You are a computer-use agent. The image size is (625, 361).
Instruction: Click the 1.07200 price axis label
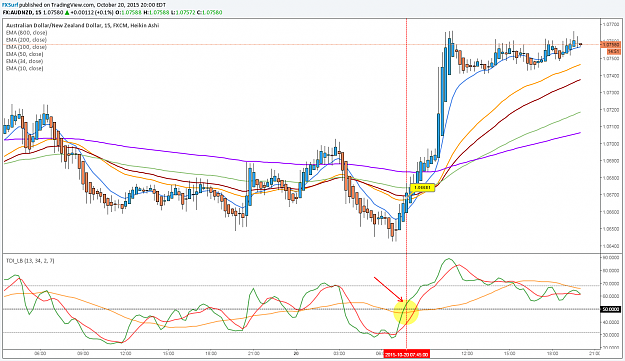pyautogui.click(x=612, y=110)
